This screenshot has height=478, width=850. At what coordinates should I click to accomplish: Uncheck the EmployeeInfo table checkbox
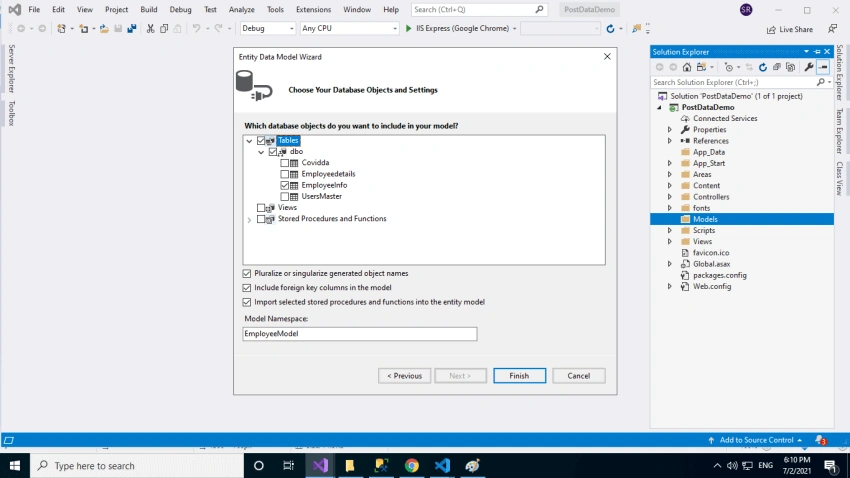(x=285, y=185)
